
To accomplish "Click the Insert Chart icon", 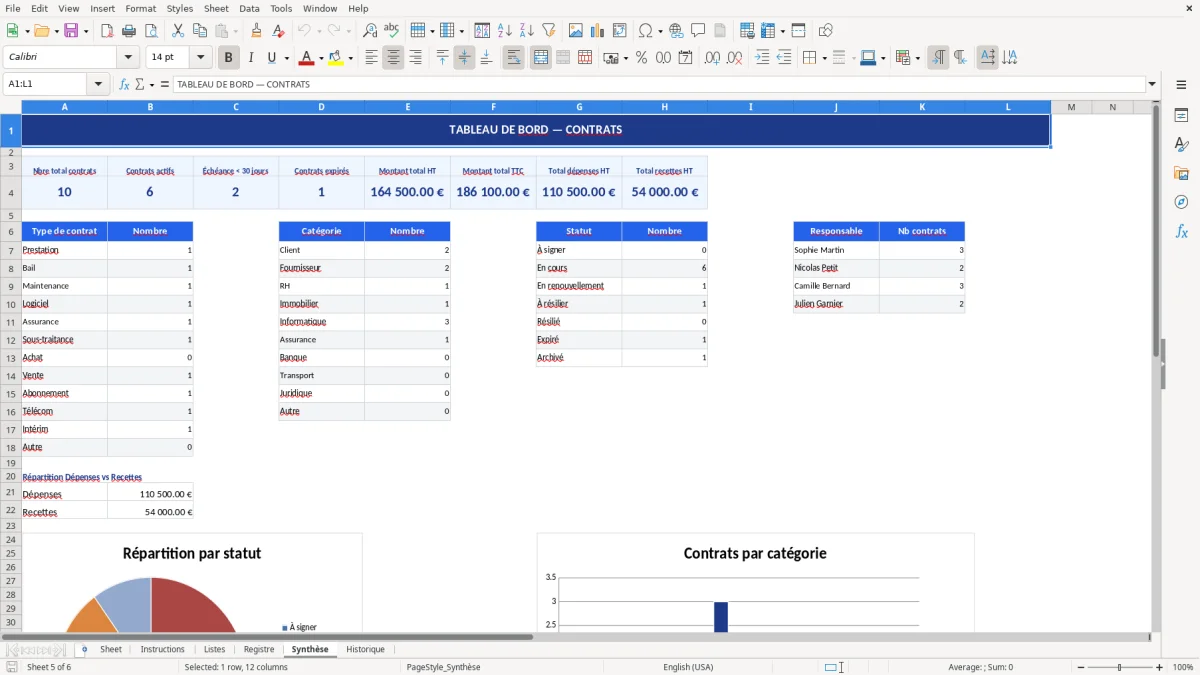I will [x=597, y=31].
